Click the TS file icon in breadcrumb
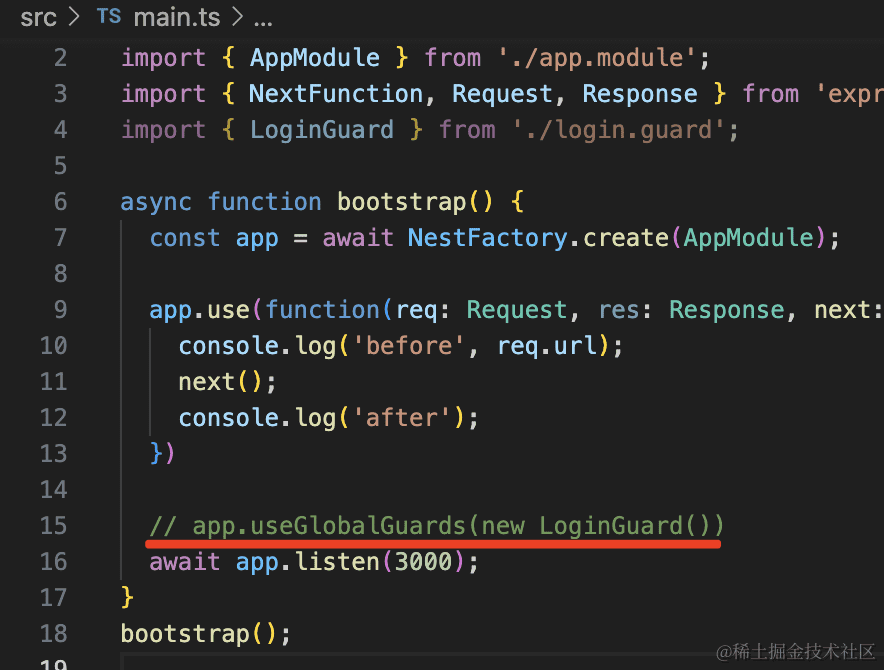 pyautogui.click(x=109, y=17)
